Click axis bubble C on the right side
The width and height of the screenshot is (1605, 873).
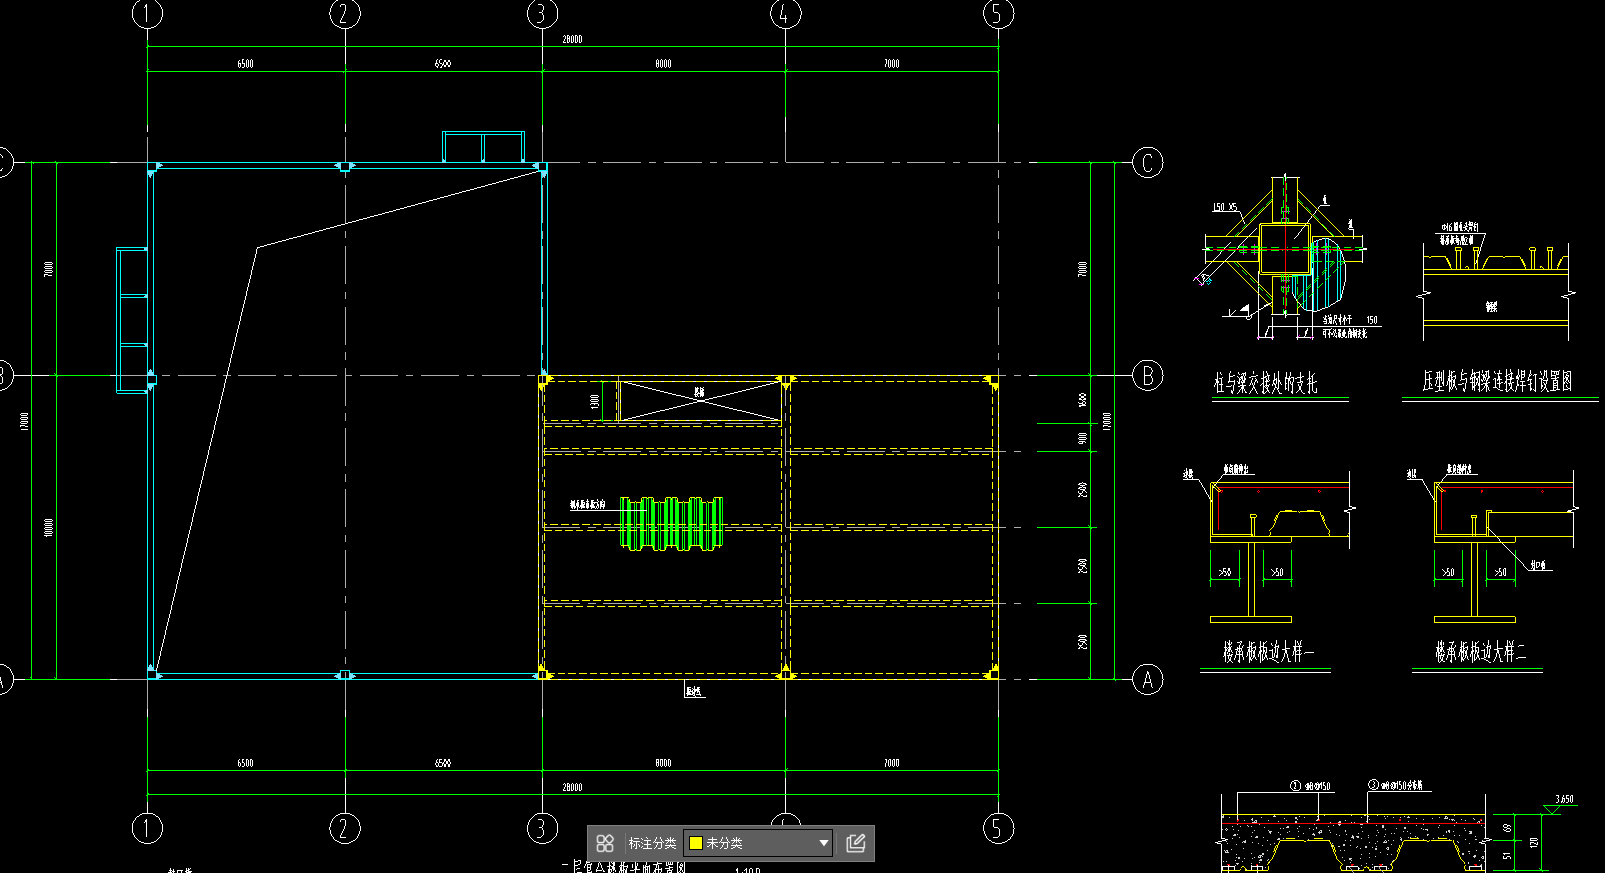point(1148,162)
